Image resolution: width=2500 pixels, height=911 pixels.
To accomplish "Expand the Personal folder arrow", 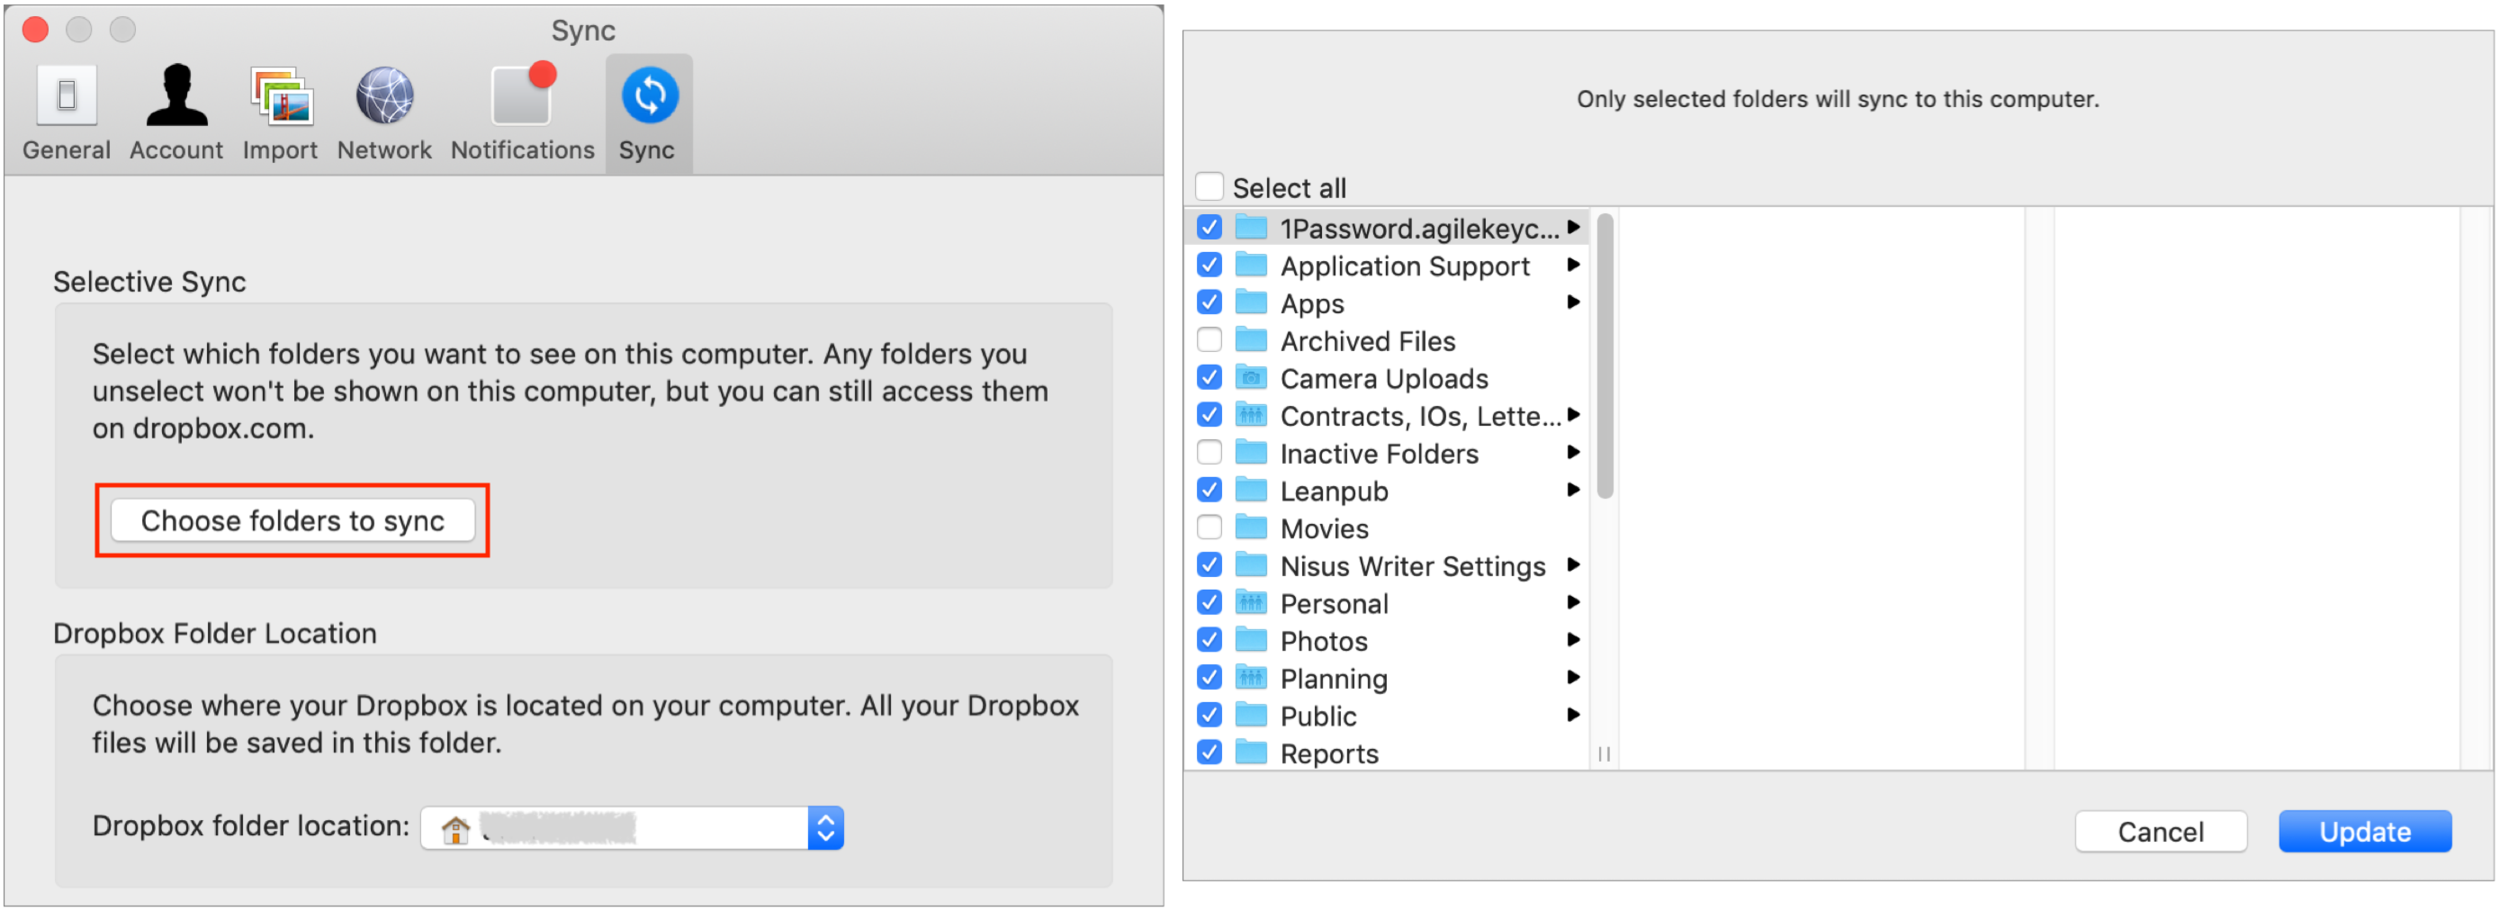I will (1573, 602).
